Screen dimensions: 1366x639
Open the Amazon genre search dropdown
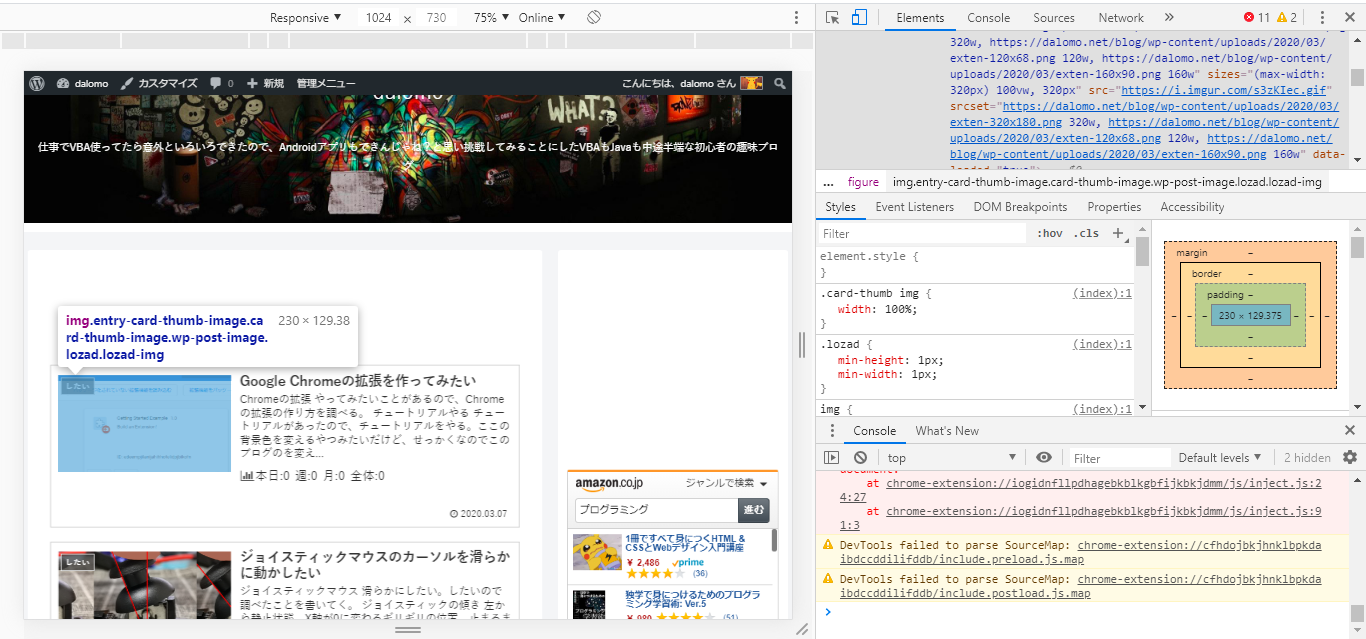[x=726, y=484]
